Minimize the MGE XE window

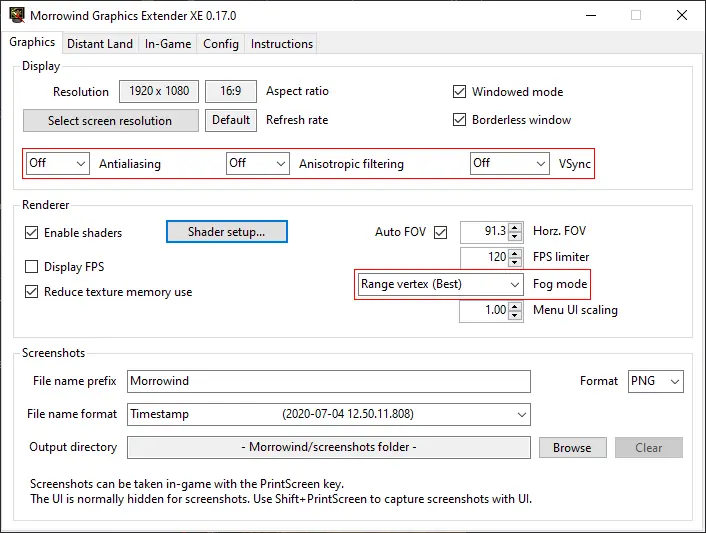591,15
